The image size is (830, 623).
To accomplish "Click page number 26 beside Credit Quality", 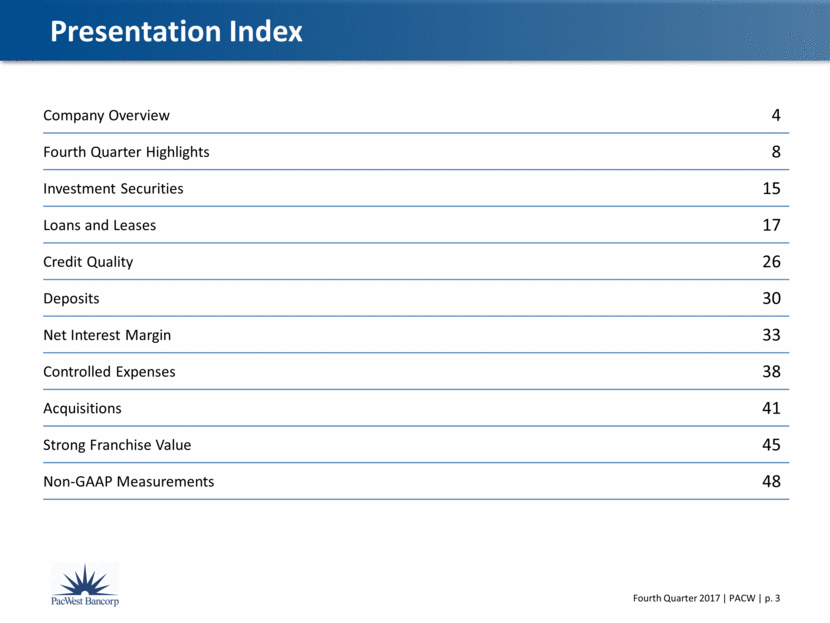I will coord(771,261).
